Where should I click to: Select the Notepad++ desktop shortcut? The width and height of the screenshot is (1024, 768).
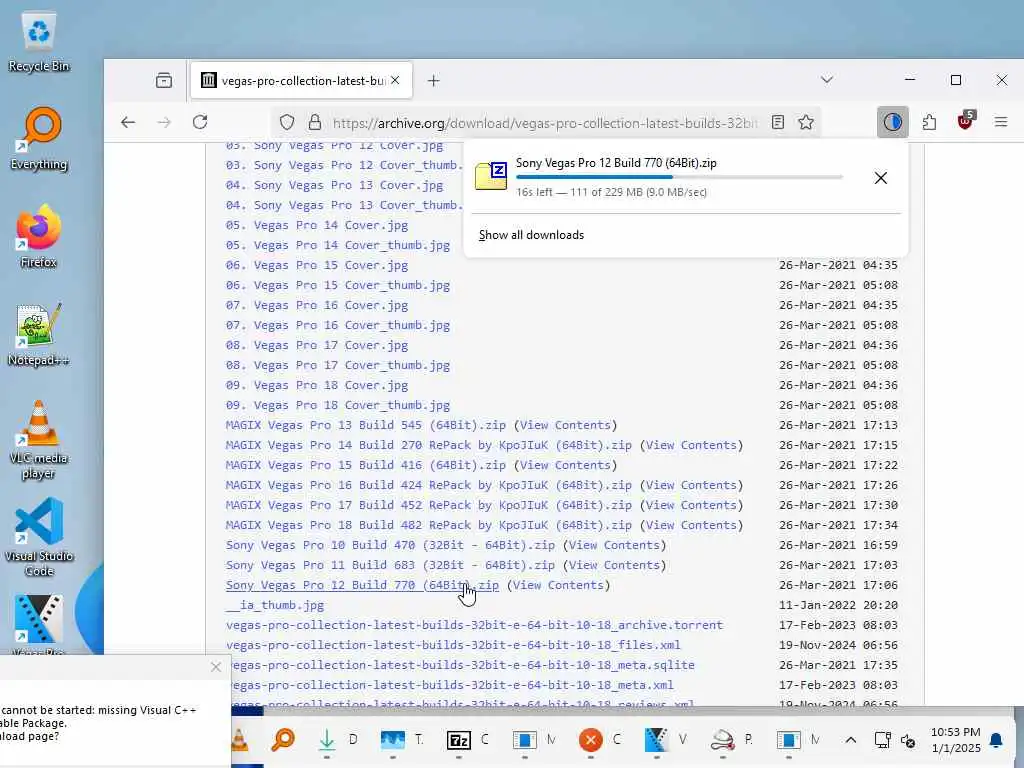(x=39, y=334)
